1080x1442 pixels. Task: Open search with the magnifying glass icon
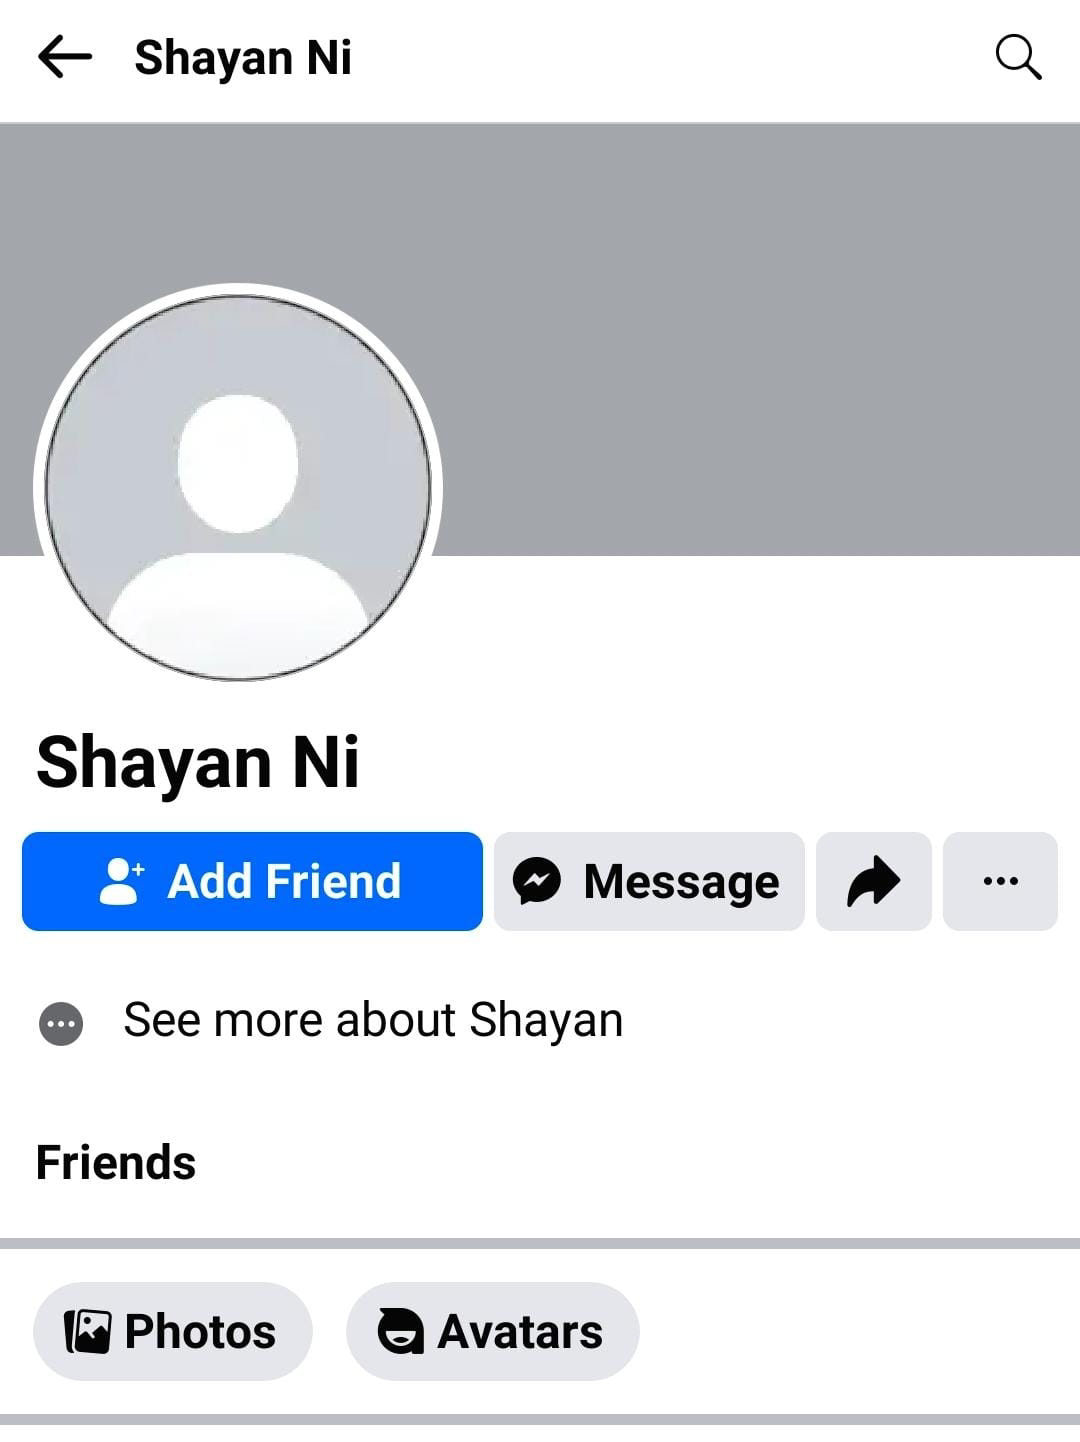point(1018,57)
